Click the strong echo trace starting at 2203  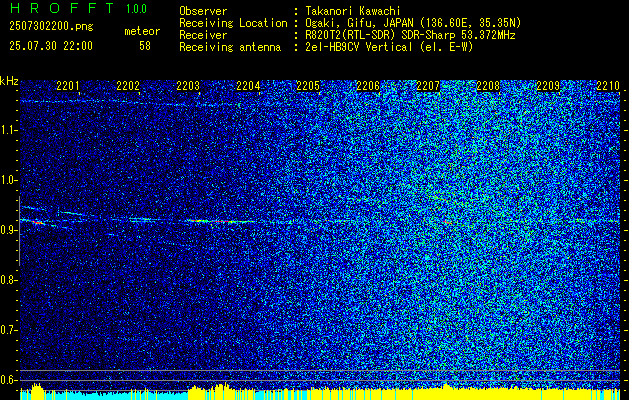click(x=221, y=221)
